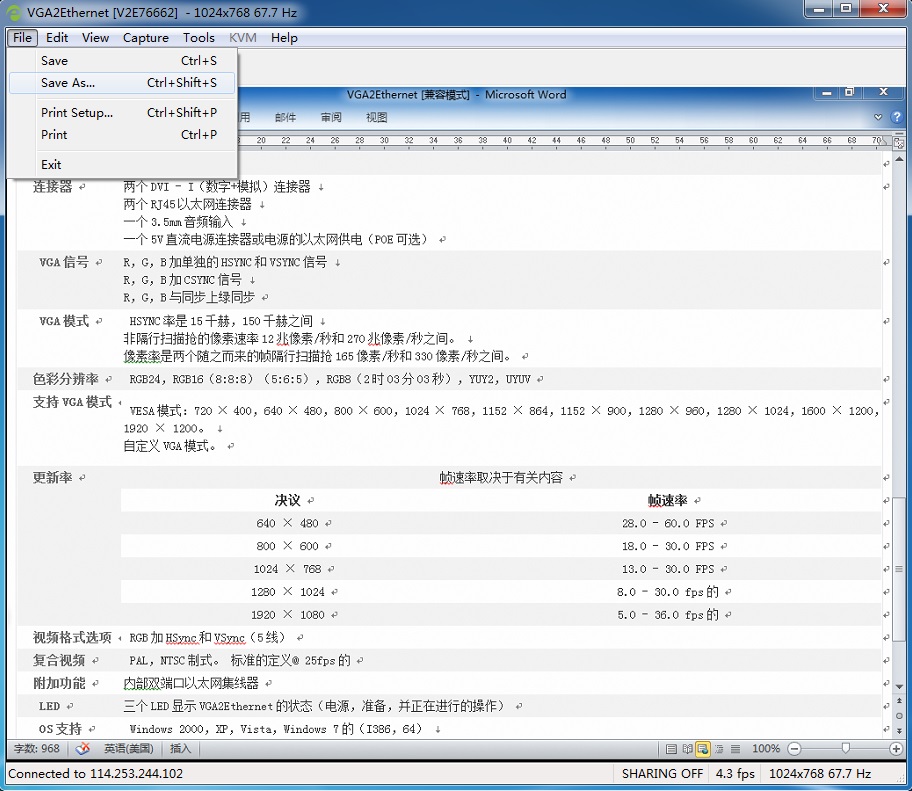The width and height of the screenshot is (912, 791).
Task: Click the vertical scrollbar up arrow
Action: [898, 160]
